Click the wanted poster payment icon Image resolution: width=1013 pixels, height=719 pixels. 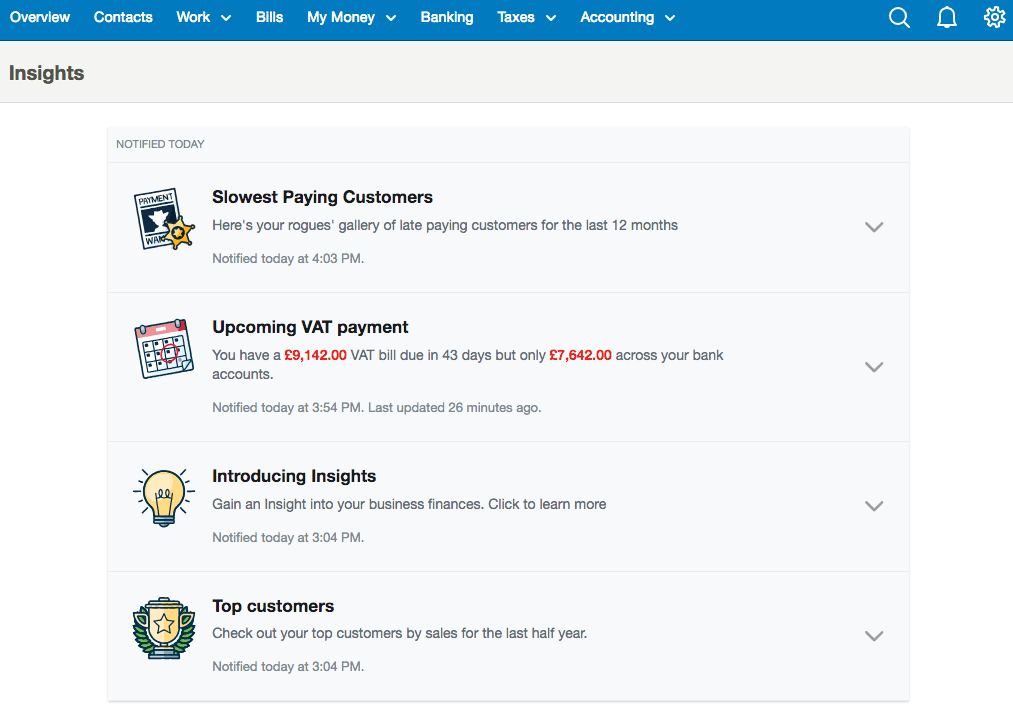(x=163, y=219)
